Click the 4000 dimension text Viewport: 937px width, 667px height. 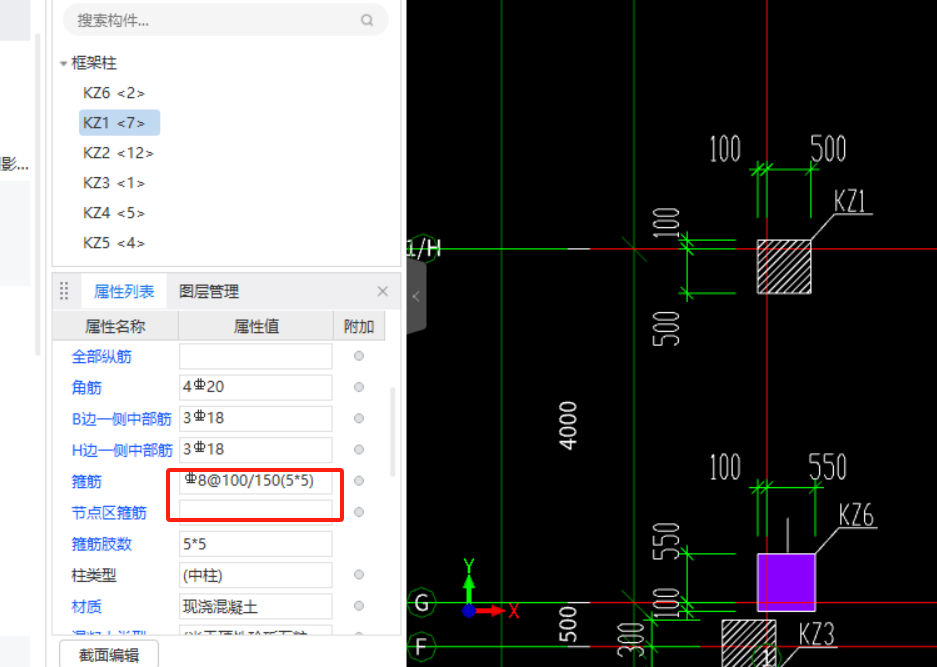(568, 426)
